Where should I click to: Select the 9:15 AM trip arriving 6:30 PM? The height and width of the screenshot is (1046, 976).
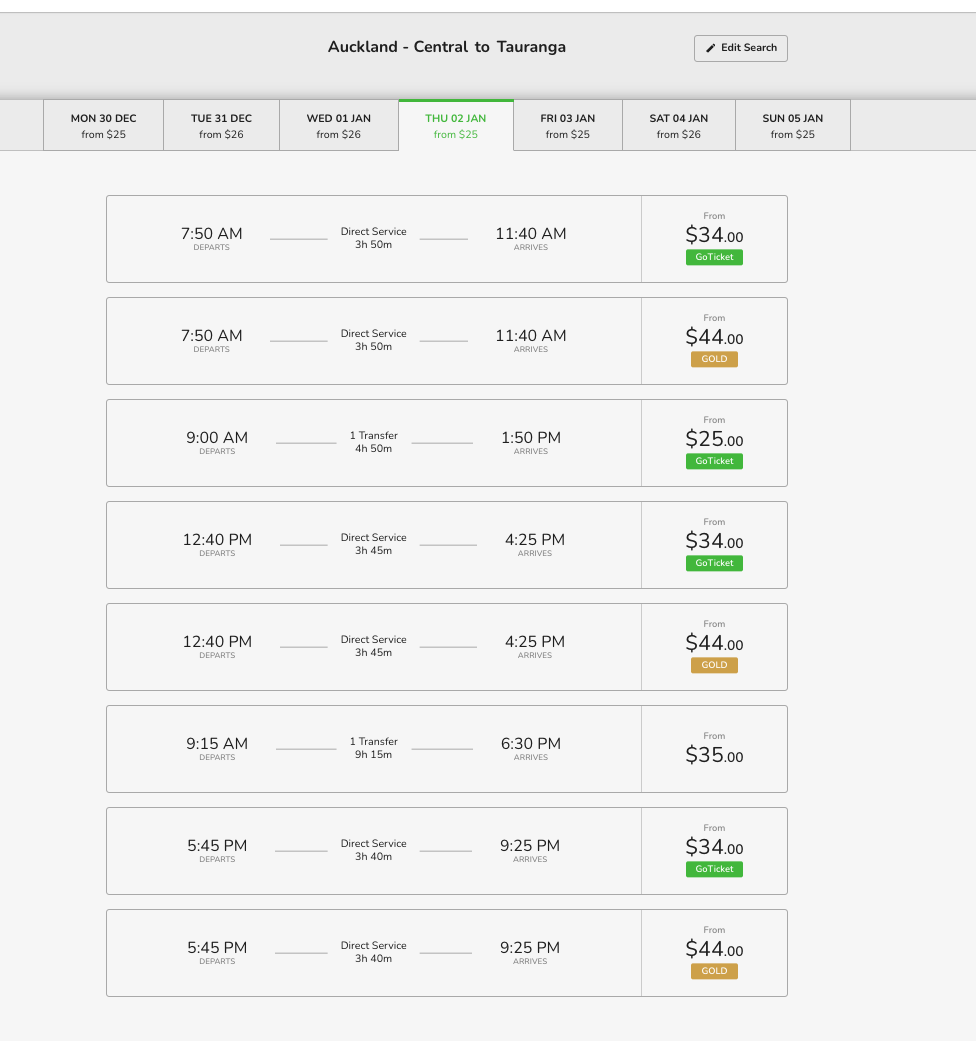[373, 749]
